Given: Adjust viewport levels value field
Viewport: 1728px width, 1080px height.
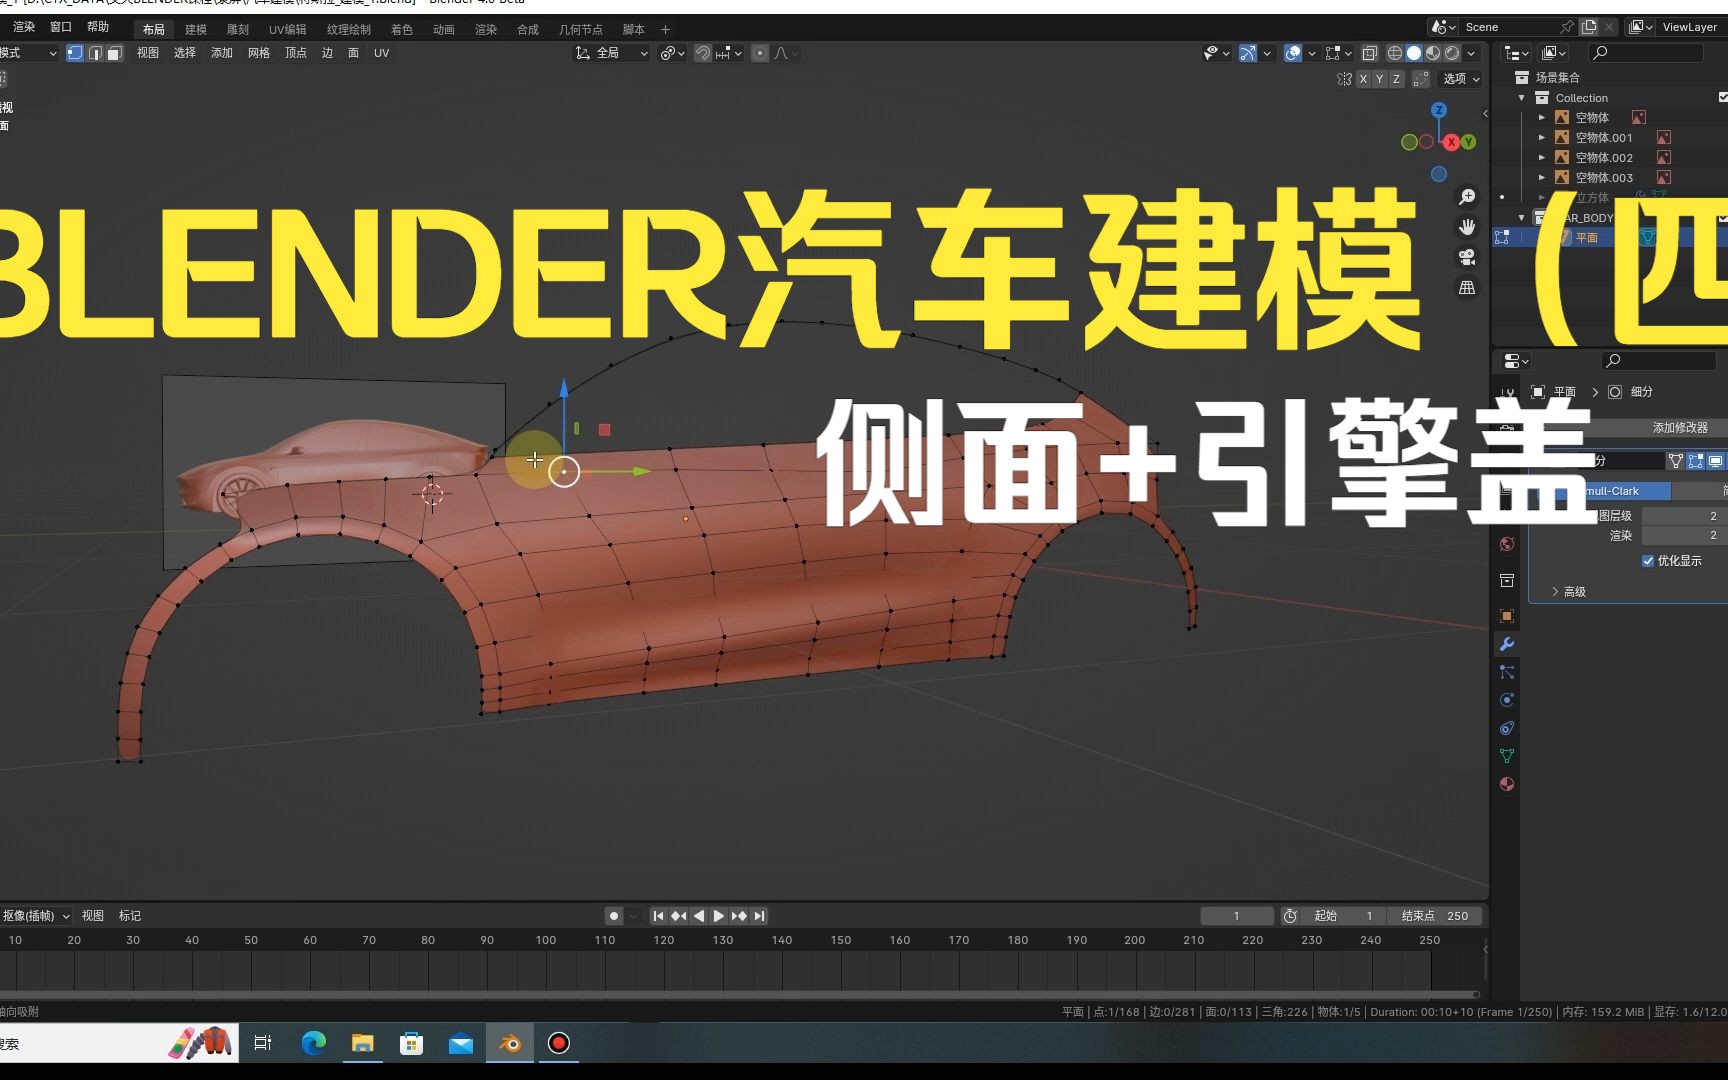Looking at the screenshot, I should click(x=1684, y=516).
